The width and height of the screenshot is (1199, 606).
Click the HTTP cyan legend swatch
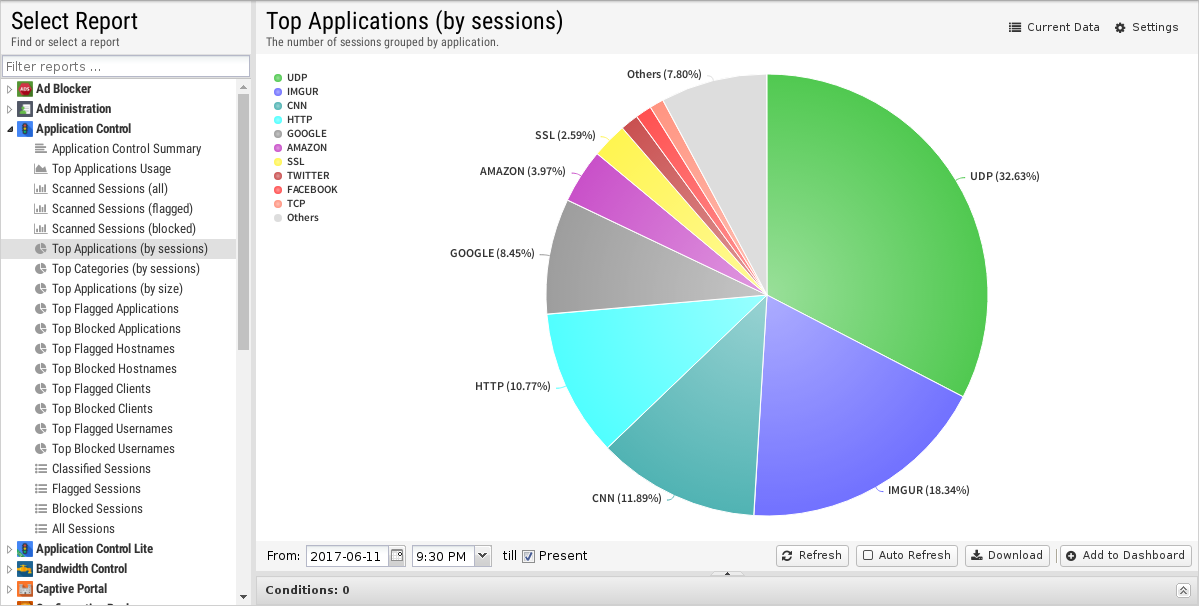click(x=278, y=119)
